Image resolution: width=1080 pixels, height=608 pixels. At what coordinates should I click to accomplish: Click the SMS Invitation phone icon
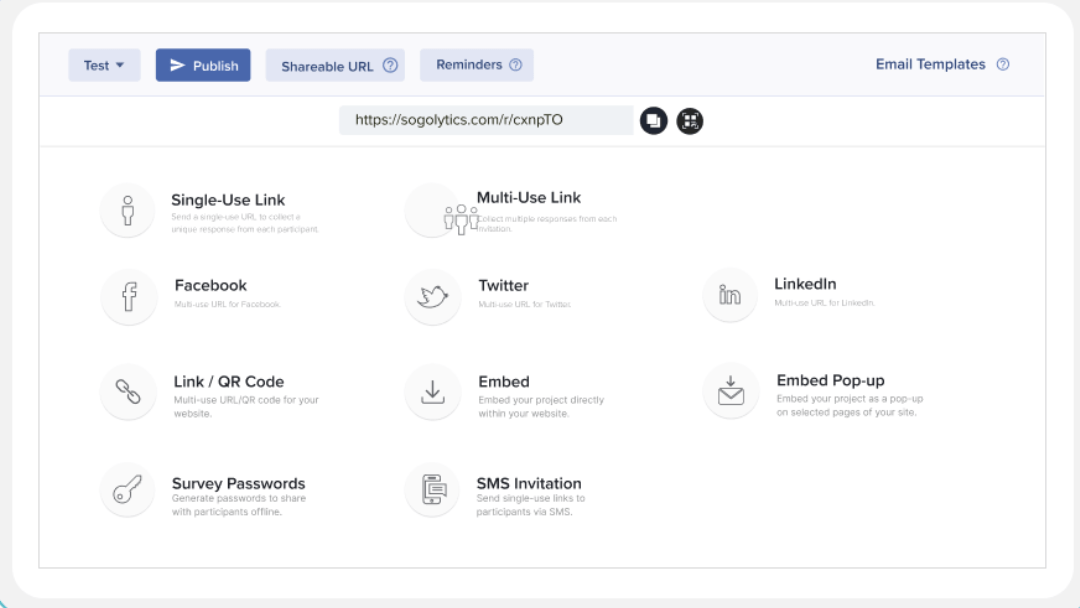click(x=433, y=490)
